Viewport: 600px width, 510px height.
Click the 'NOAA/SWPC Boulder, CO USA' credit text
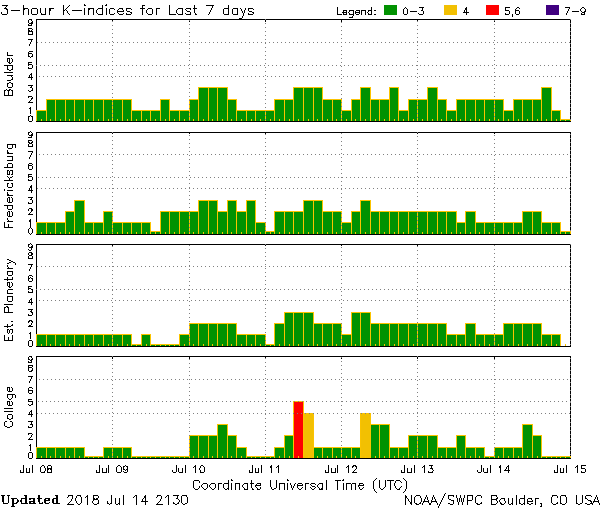502,500
